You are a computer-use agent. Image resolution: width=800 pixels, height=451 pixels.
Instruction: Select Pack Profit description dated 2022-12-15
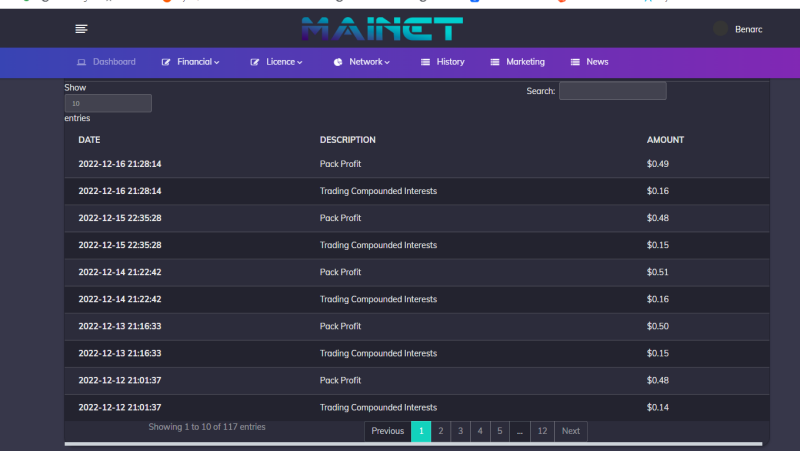(x=340, y=218)
